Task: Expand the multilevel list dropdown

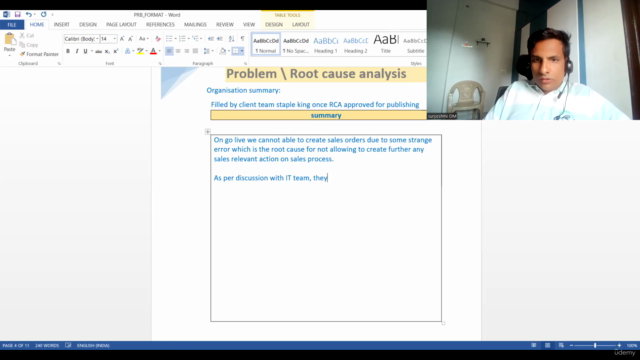Action: (x=201, y=39)
